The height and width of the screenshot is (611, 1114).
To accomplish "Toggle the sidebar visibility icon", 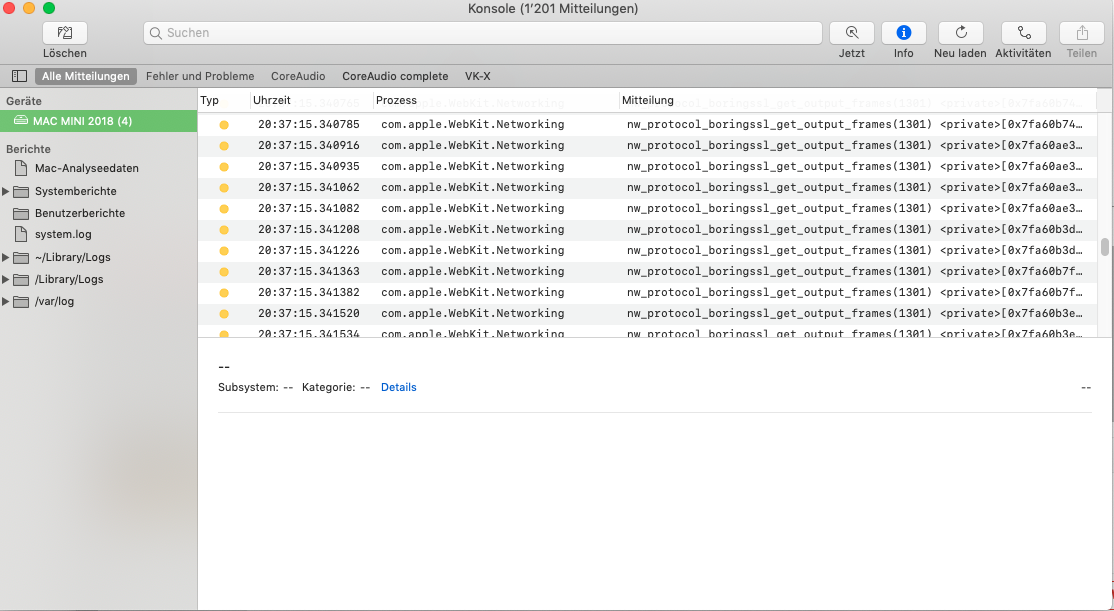I will point(20,76).
